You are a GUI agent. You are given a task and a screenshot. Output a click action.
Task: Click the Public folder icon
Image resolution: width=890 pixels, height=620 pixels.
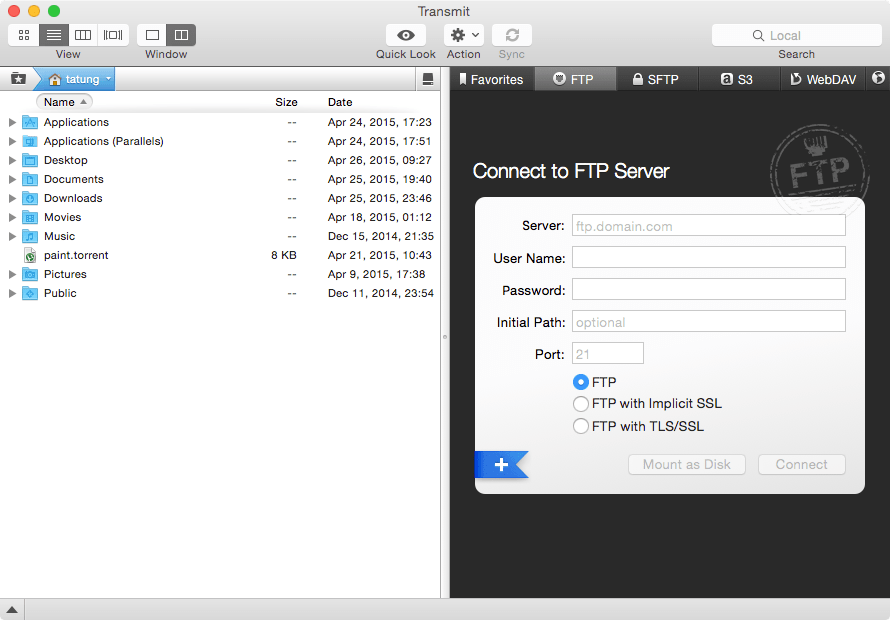click(x=30, y=293)
